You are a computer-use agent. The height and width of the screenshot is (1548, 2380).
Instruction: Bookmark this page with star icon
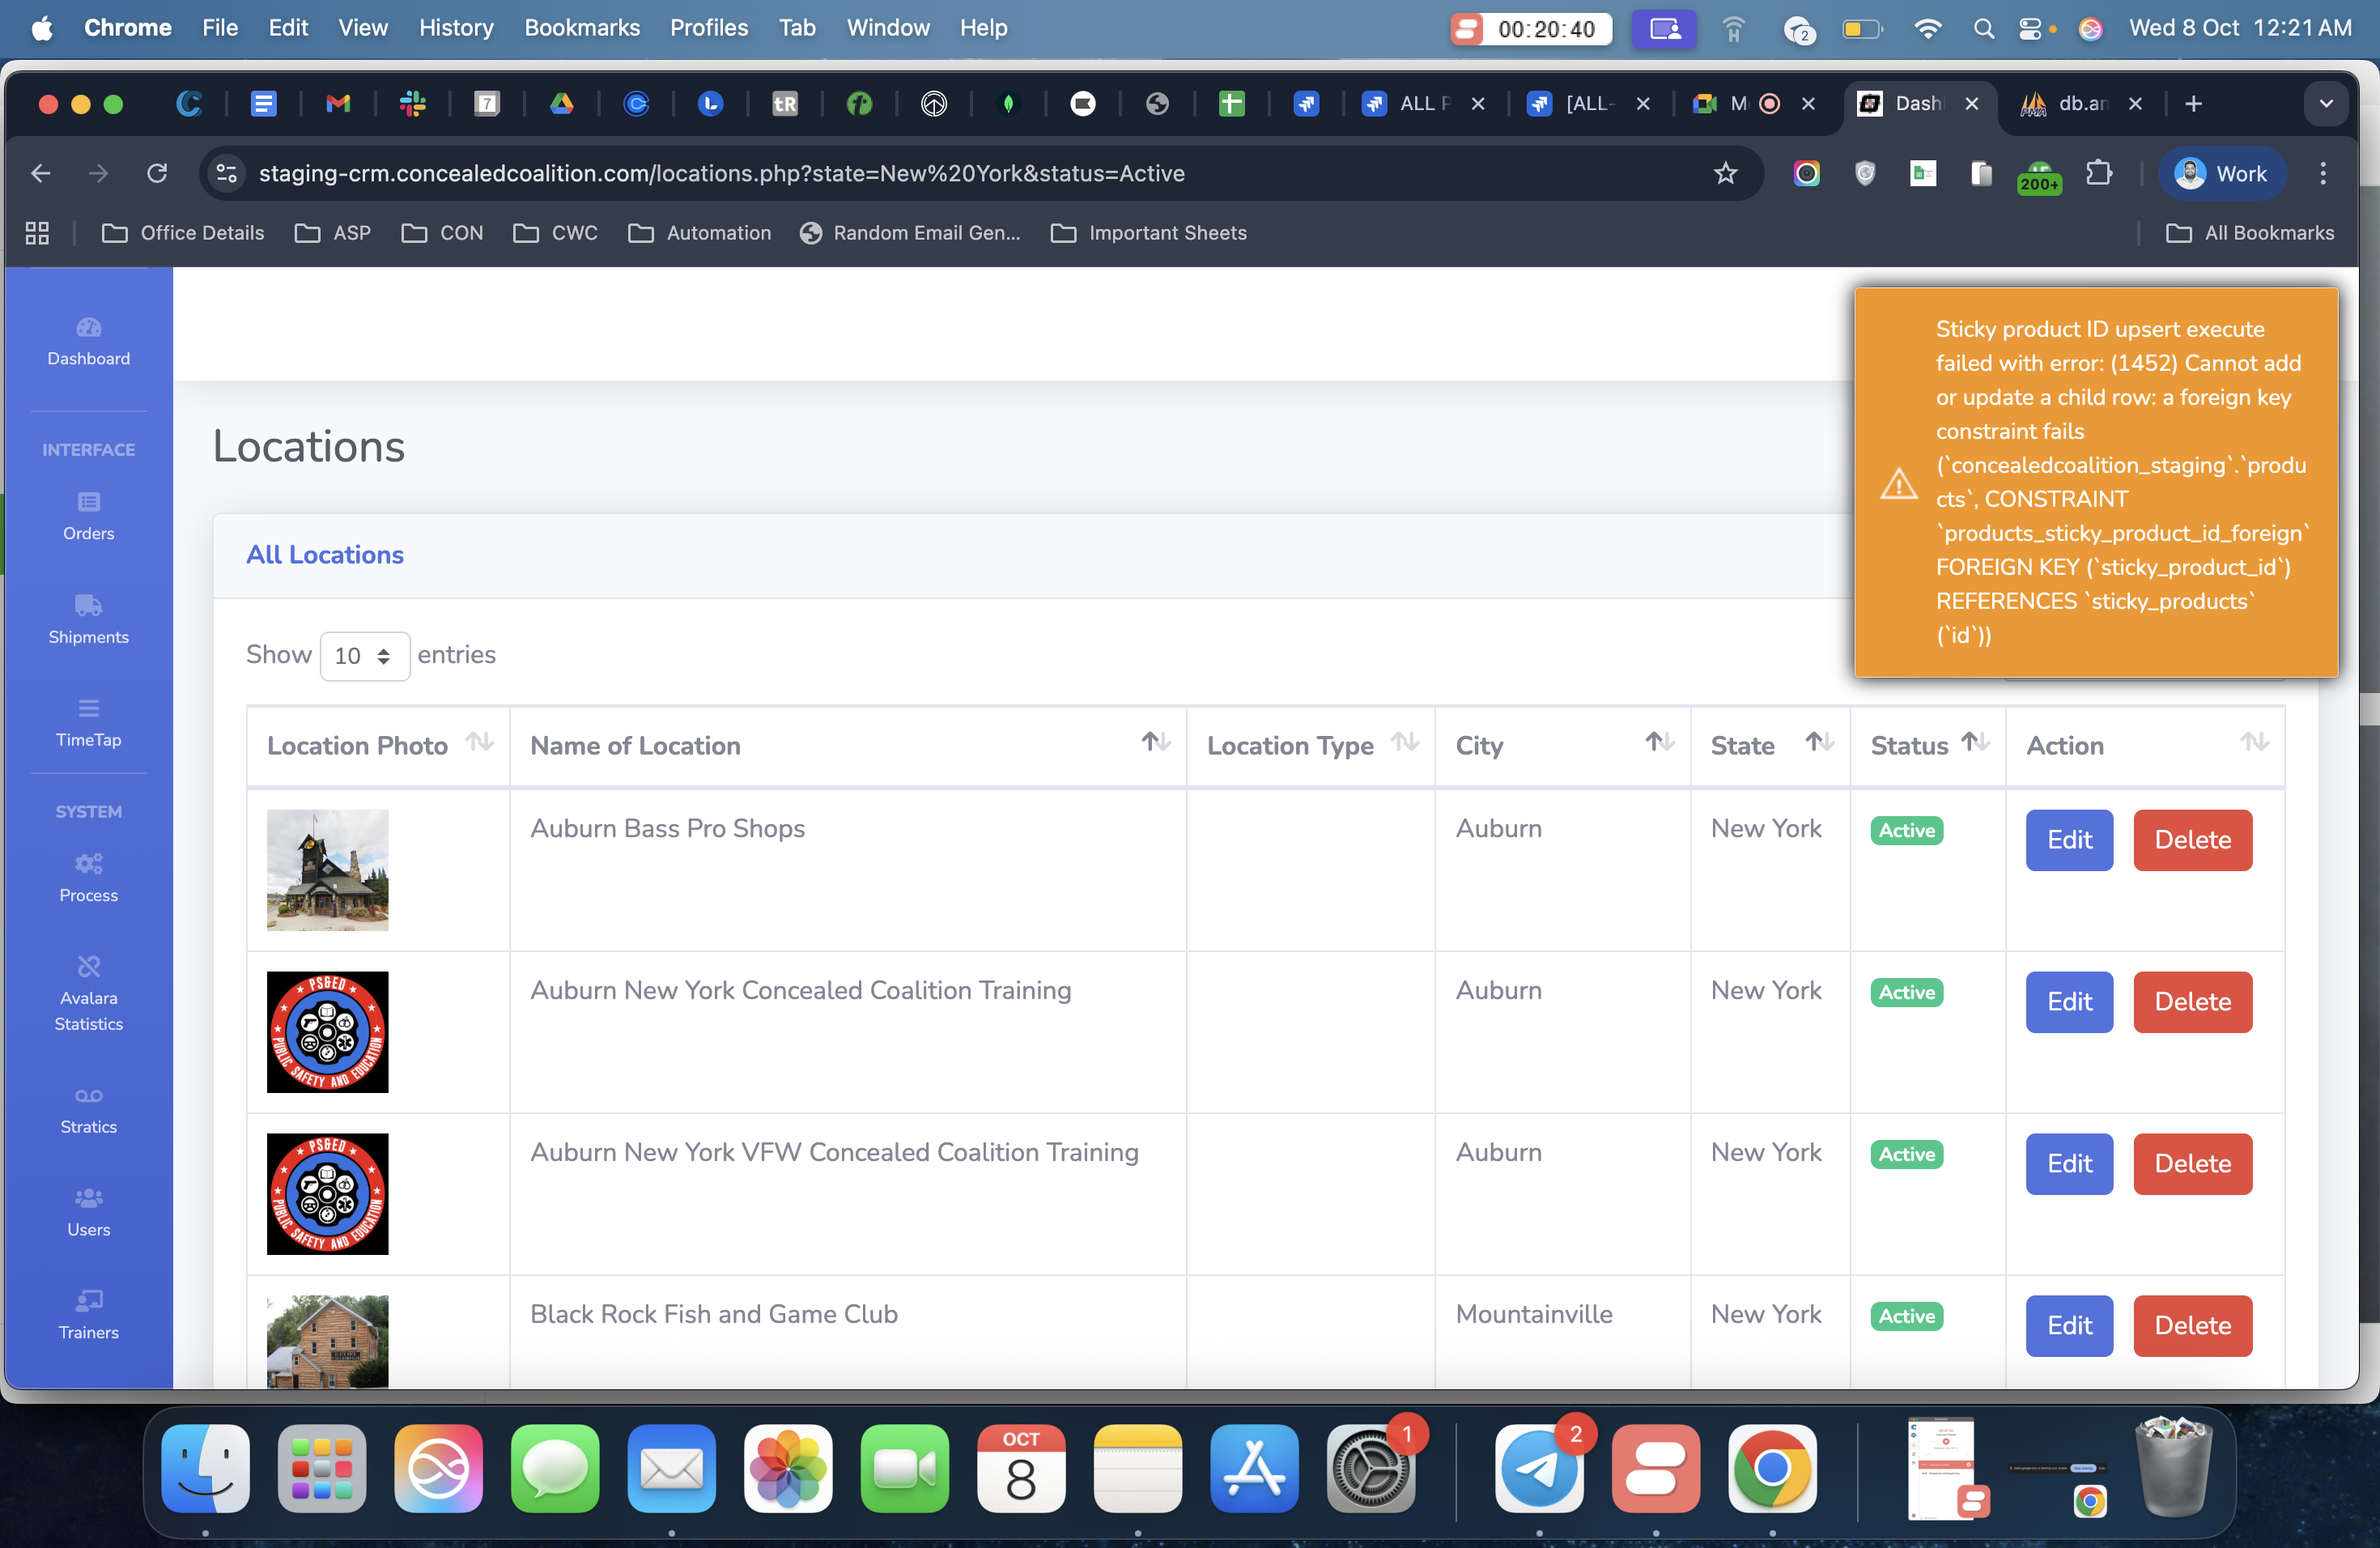(x=1725, y=173)
